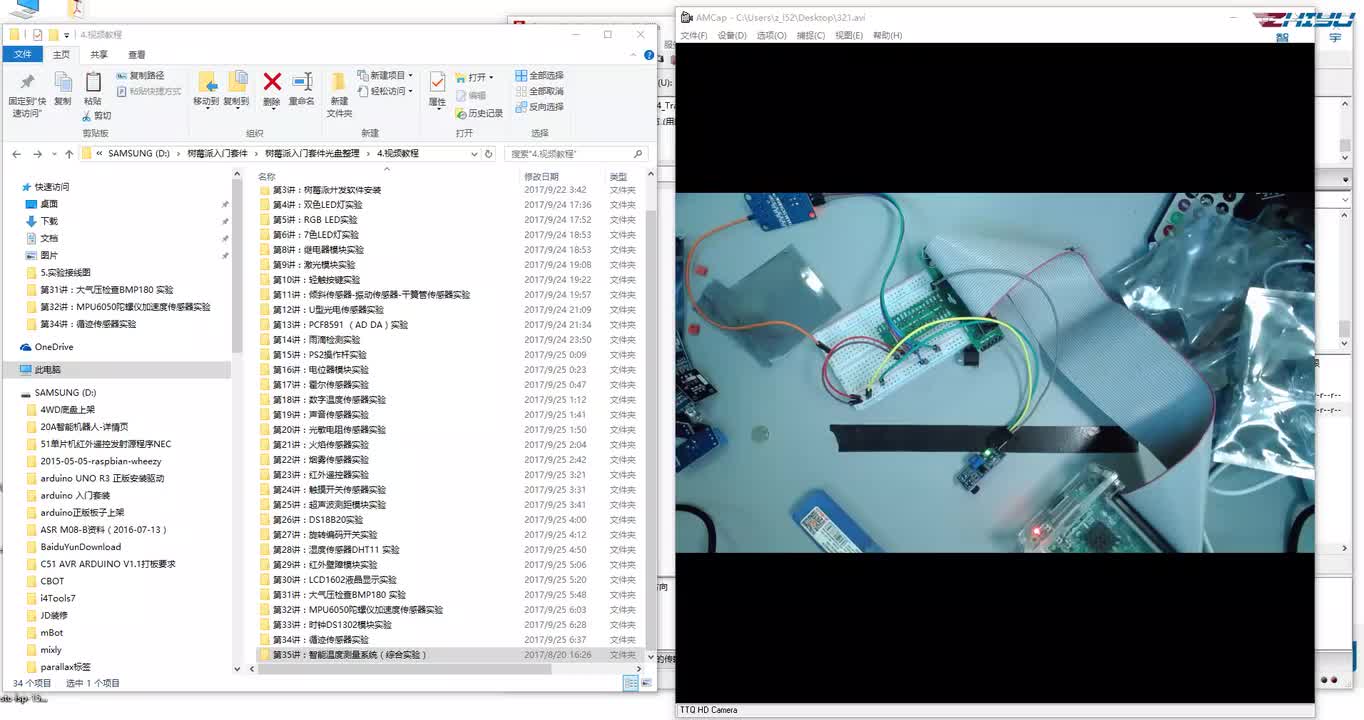
Task: Click Explorer Help question mark icon
Action: 651,55
